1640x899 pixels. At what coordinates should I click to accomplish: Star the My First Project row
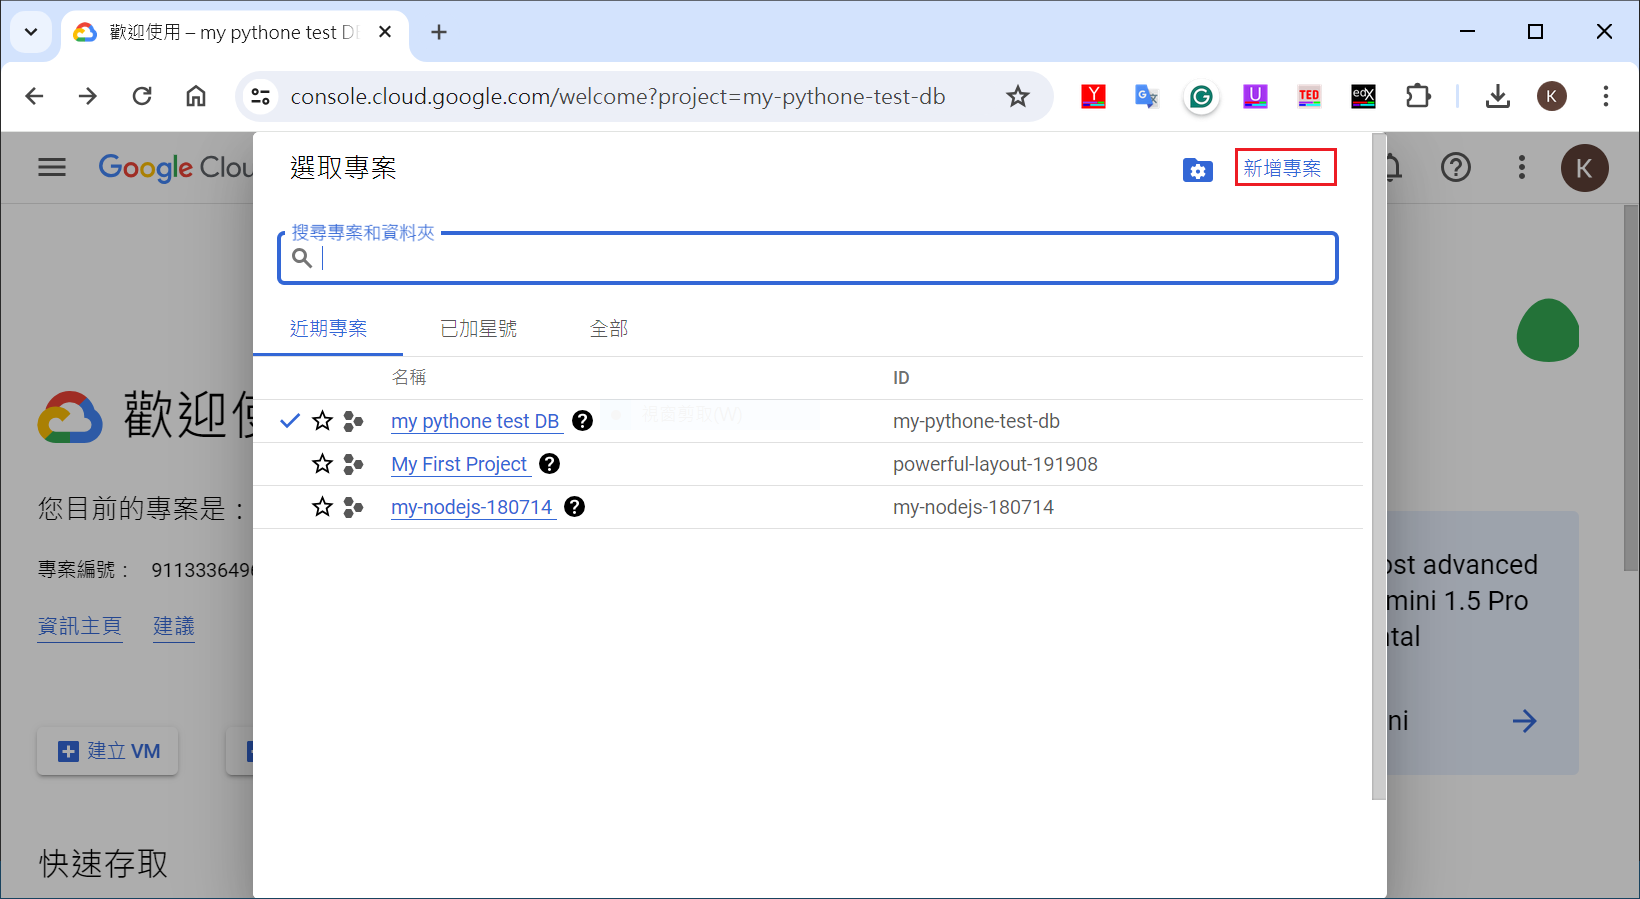point(322,464)
